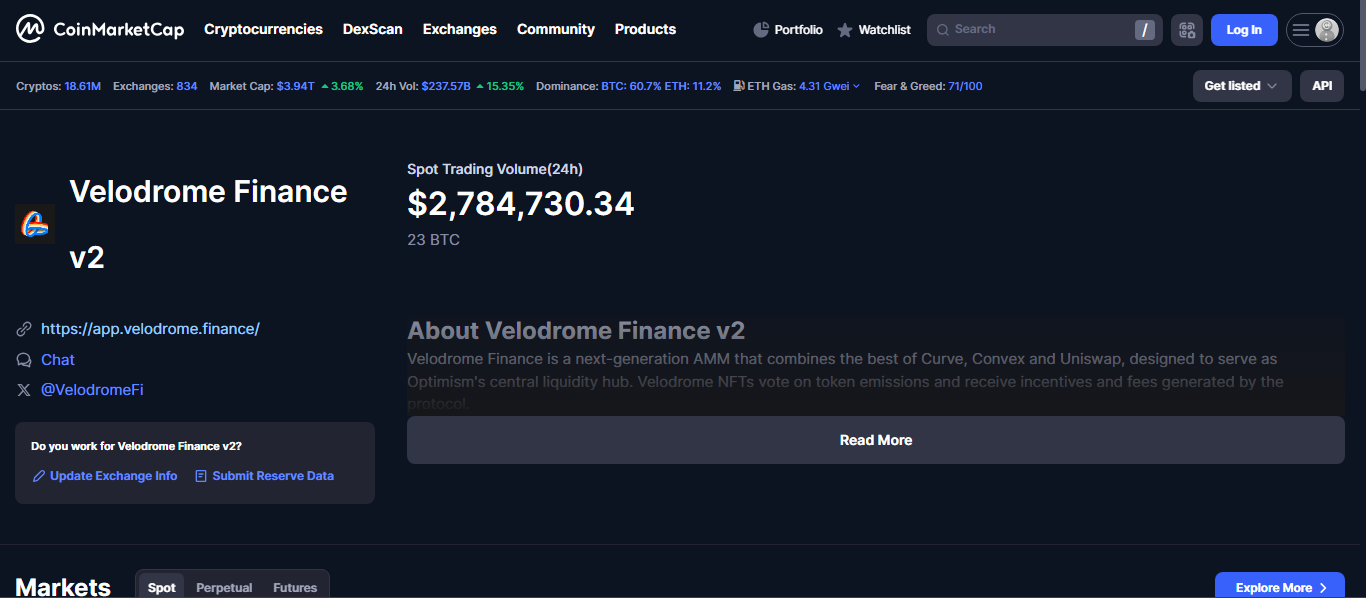
Task: Click the website link chain icon
Action: [24, 329]
